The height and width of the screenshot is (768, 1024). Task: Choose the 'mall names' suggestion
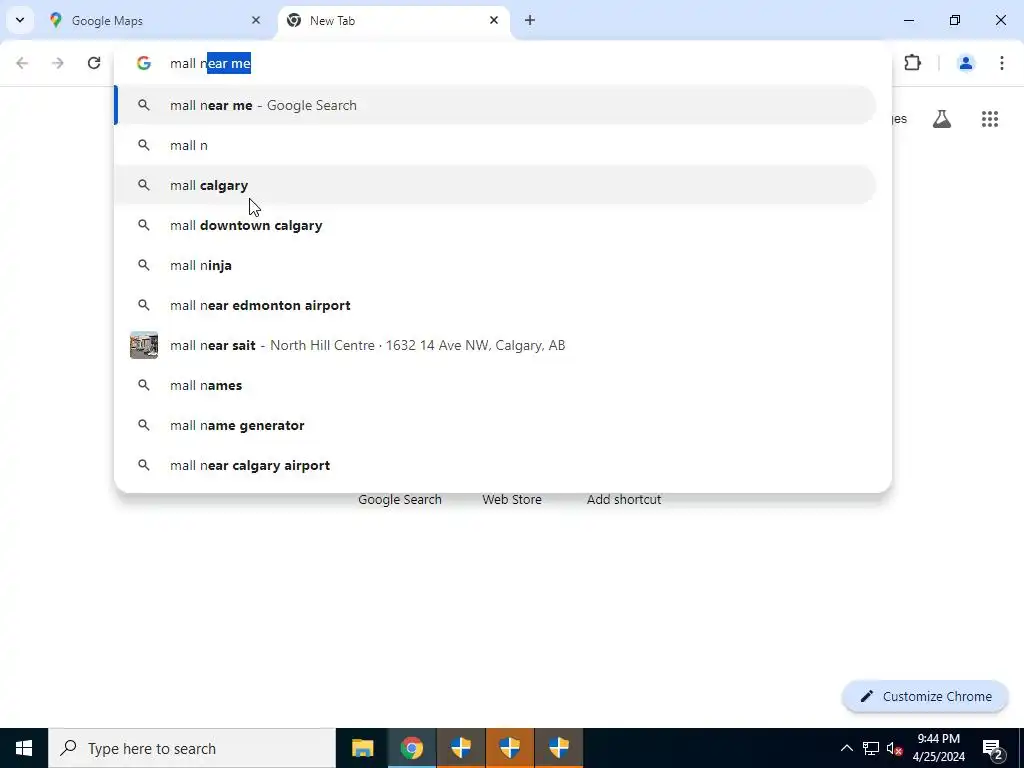(496, 385)
